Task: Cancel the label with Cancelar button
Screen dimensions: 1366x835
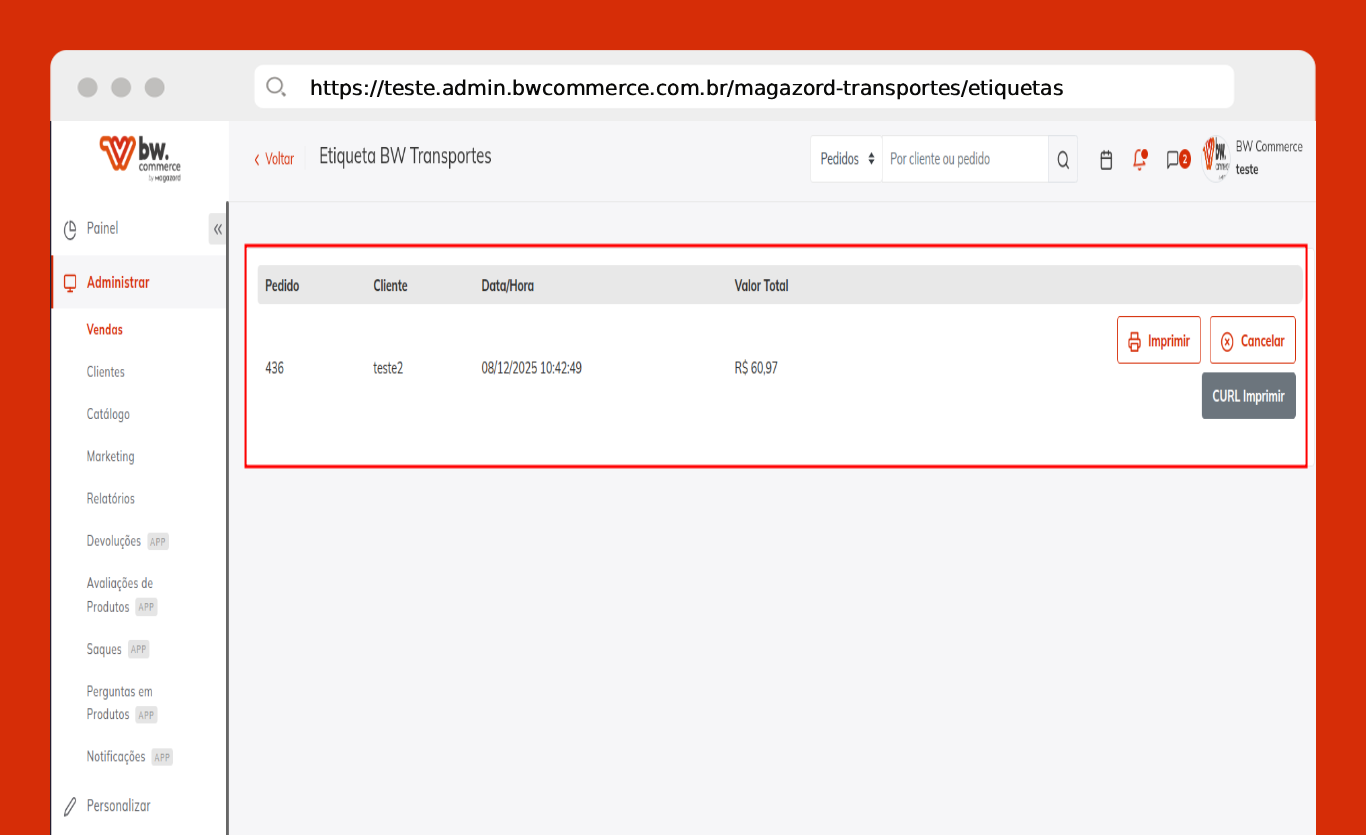Action: pos(1252,341)
